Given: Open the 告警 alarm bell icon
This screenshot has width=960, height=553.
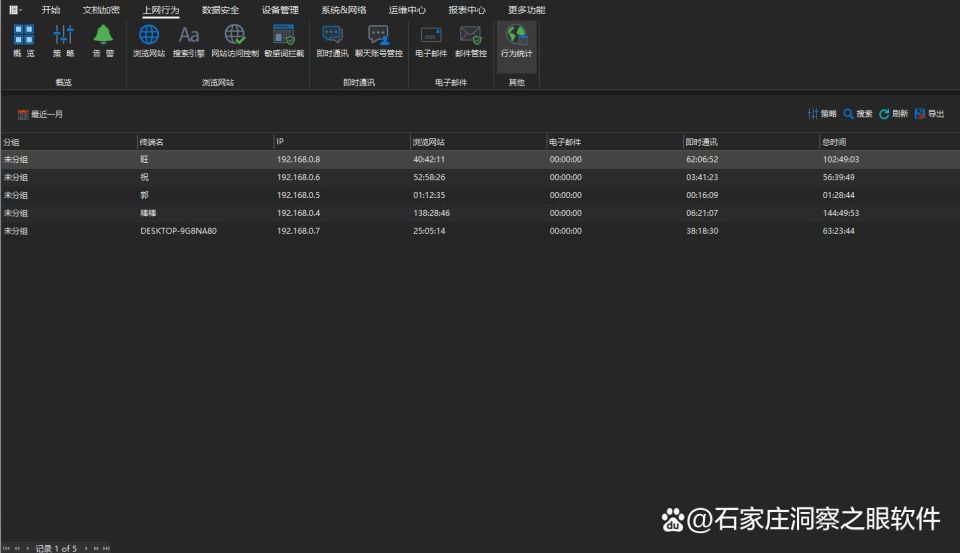Looking at the screenshot, I should click(x=103, y=40).
